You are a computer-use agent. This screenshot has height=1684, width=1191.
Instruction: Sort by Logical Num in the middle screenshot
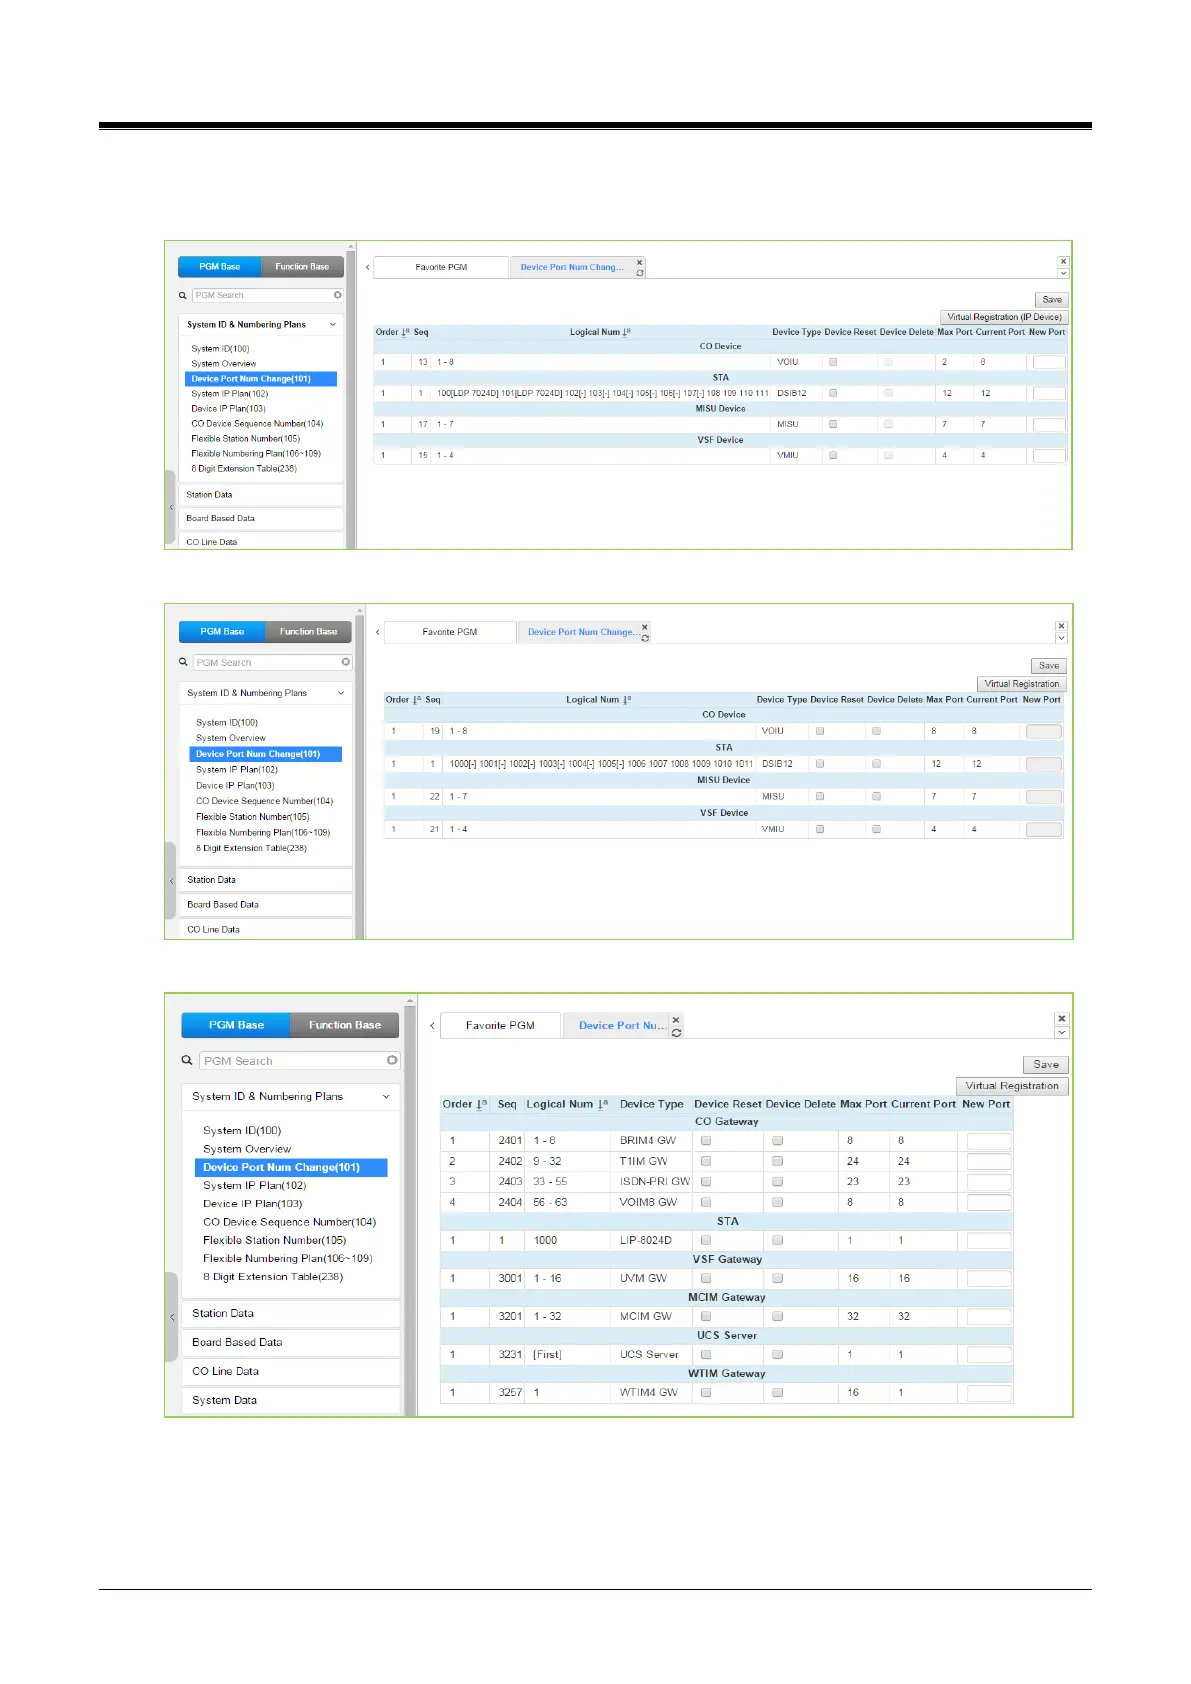627,700
